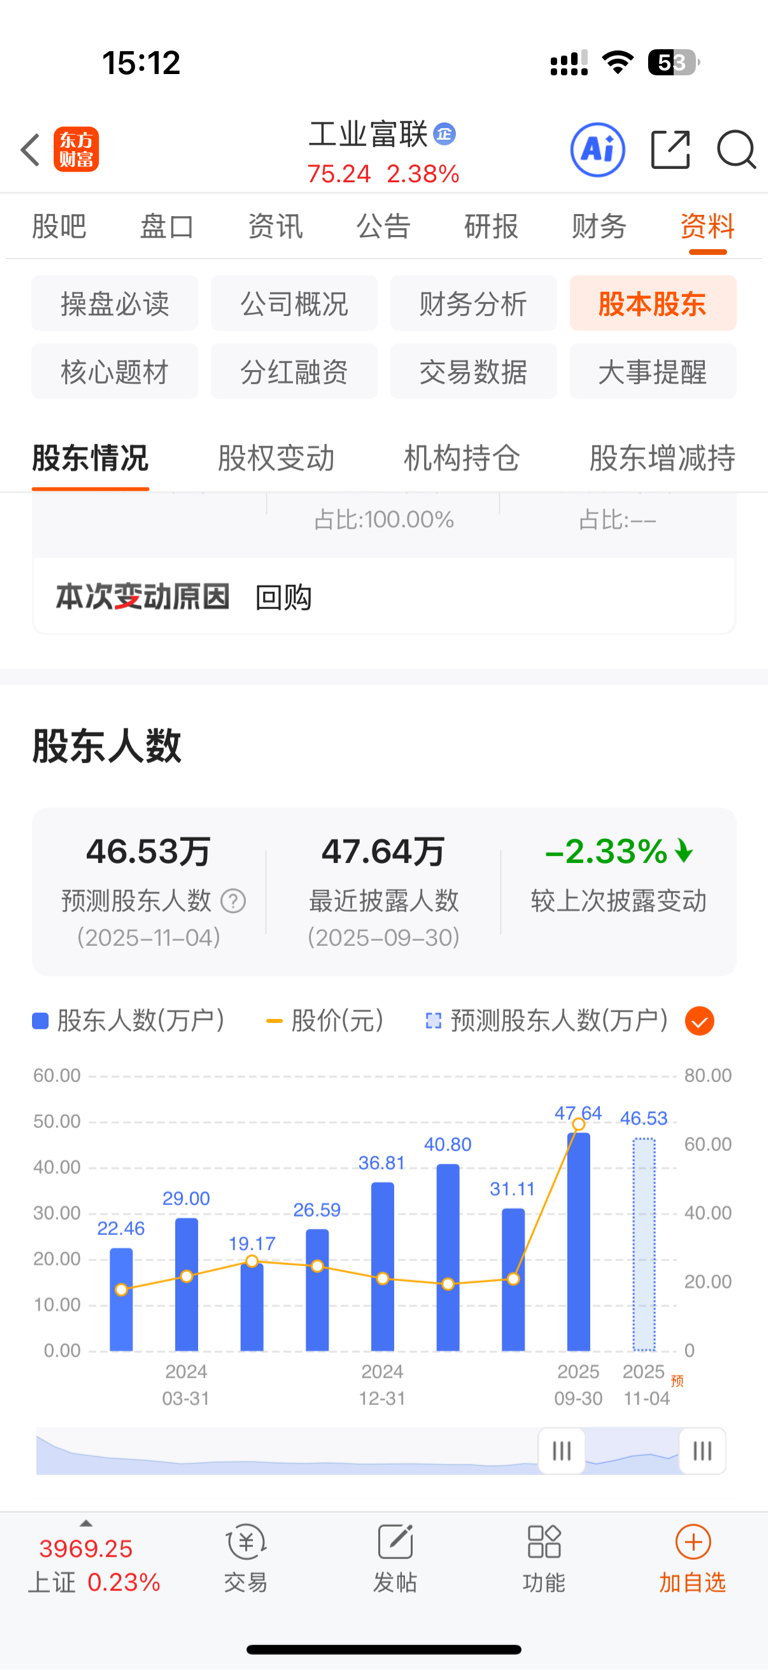The width and height of the screenshot is (768, 1670).
Task: Open 核心题材 section
Action: click(115, 371)
